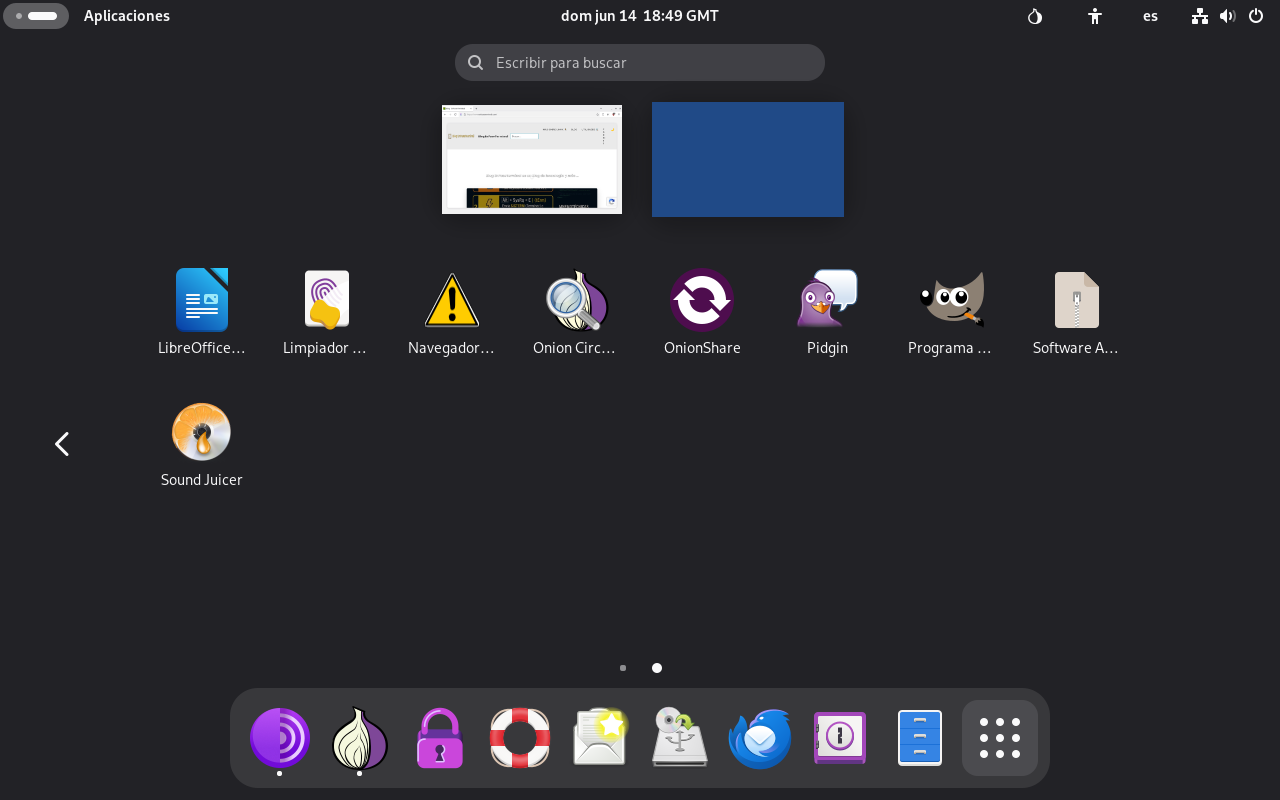Open the purple padlock app in the dock
Image resolution: width=1280 pixels, height=800 pixels.
coord(440,738)
